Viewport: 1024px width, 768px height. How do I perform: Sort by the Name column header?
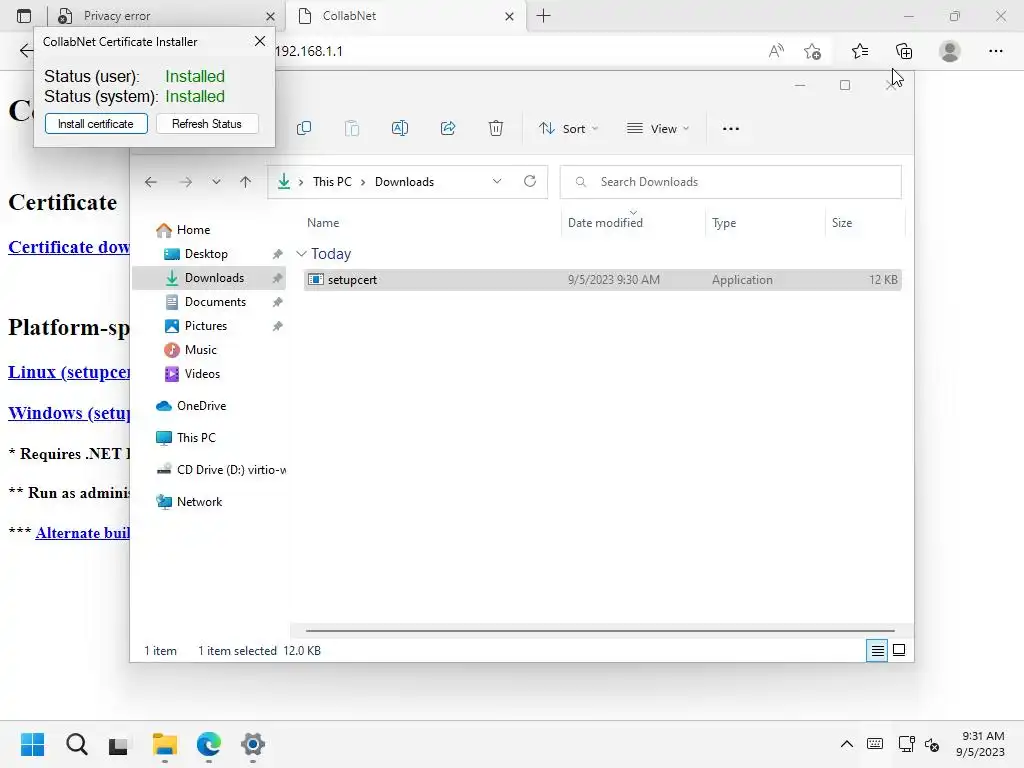[323, 223]
